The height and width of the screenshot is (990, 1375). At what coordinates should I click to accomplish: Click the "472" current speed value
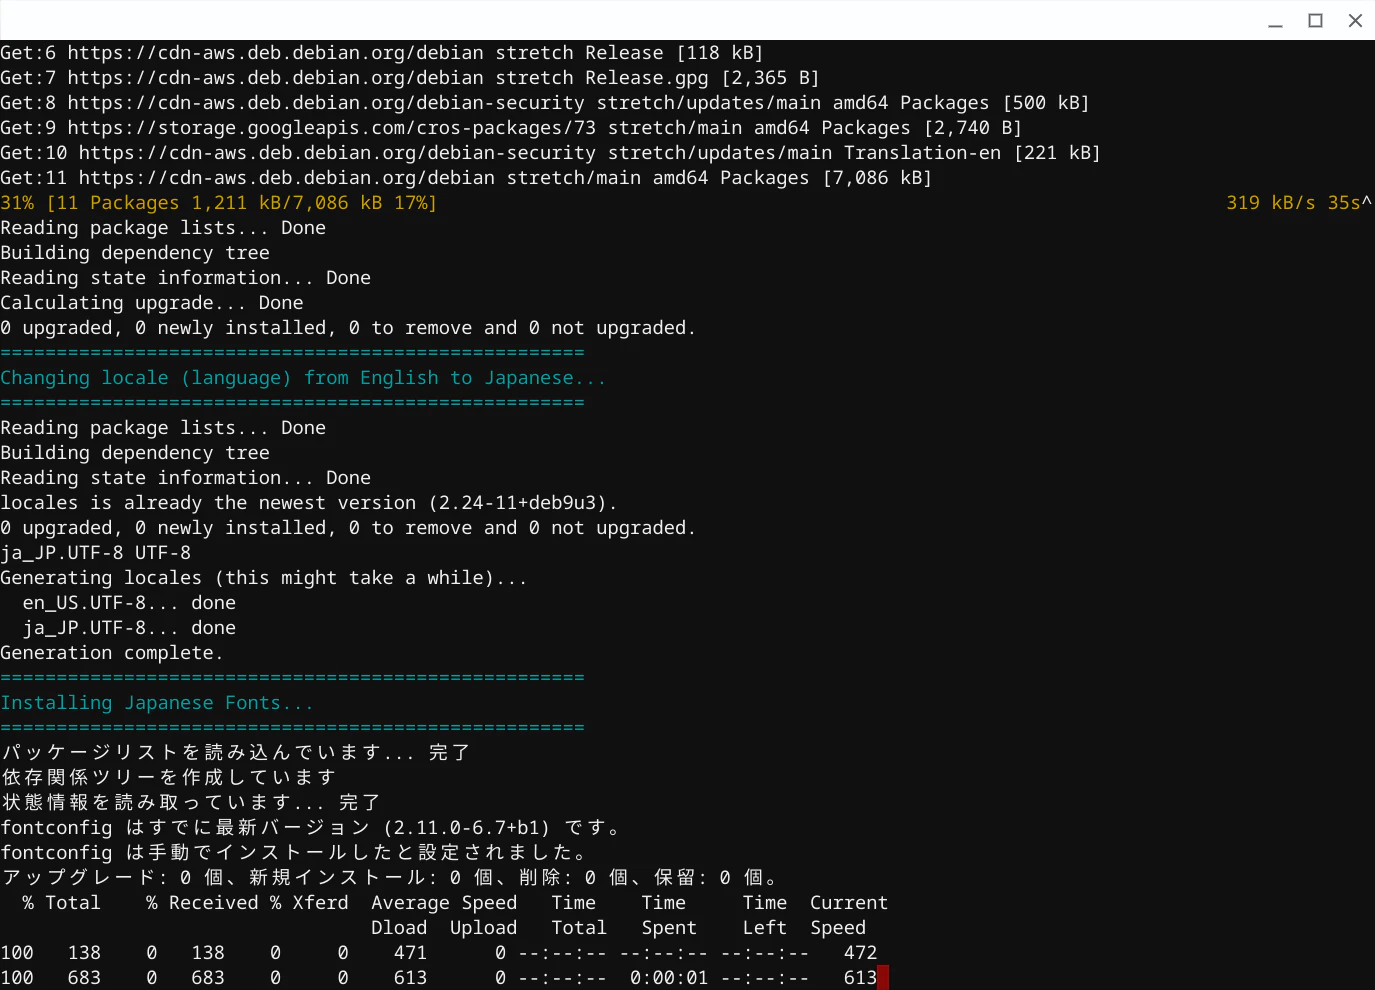[860, 953]
